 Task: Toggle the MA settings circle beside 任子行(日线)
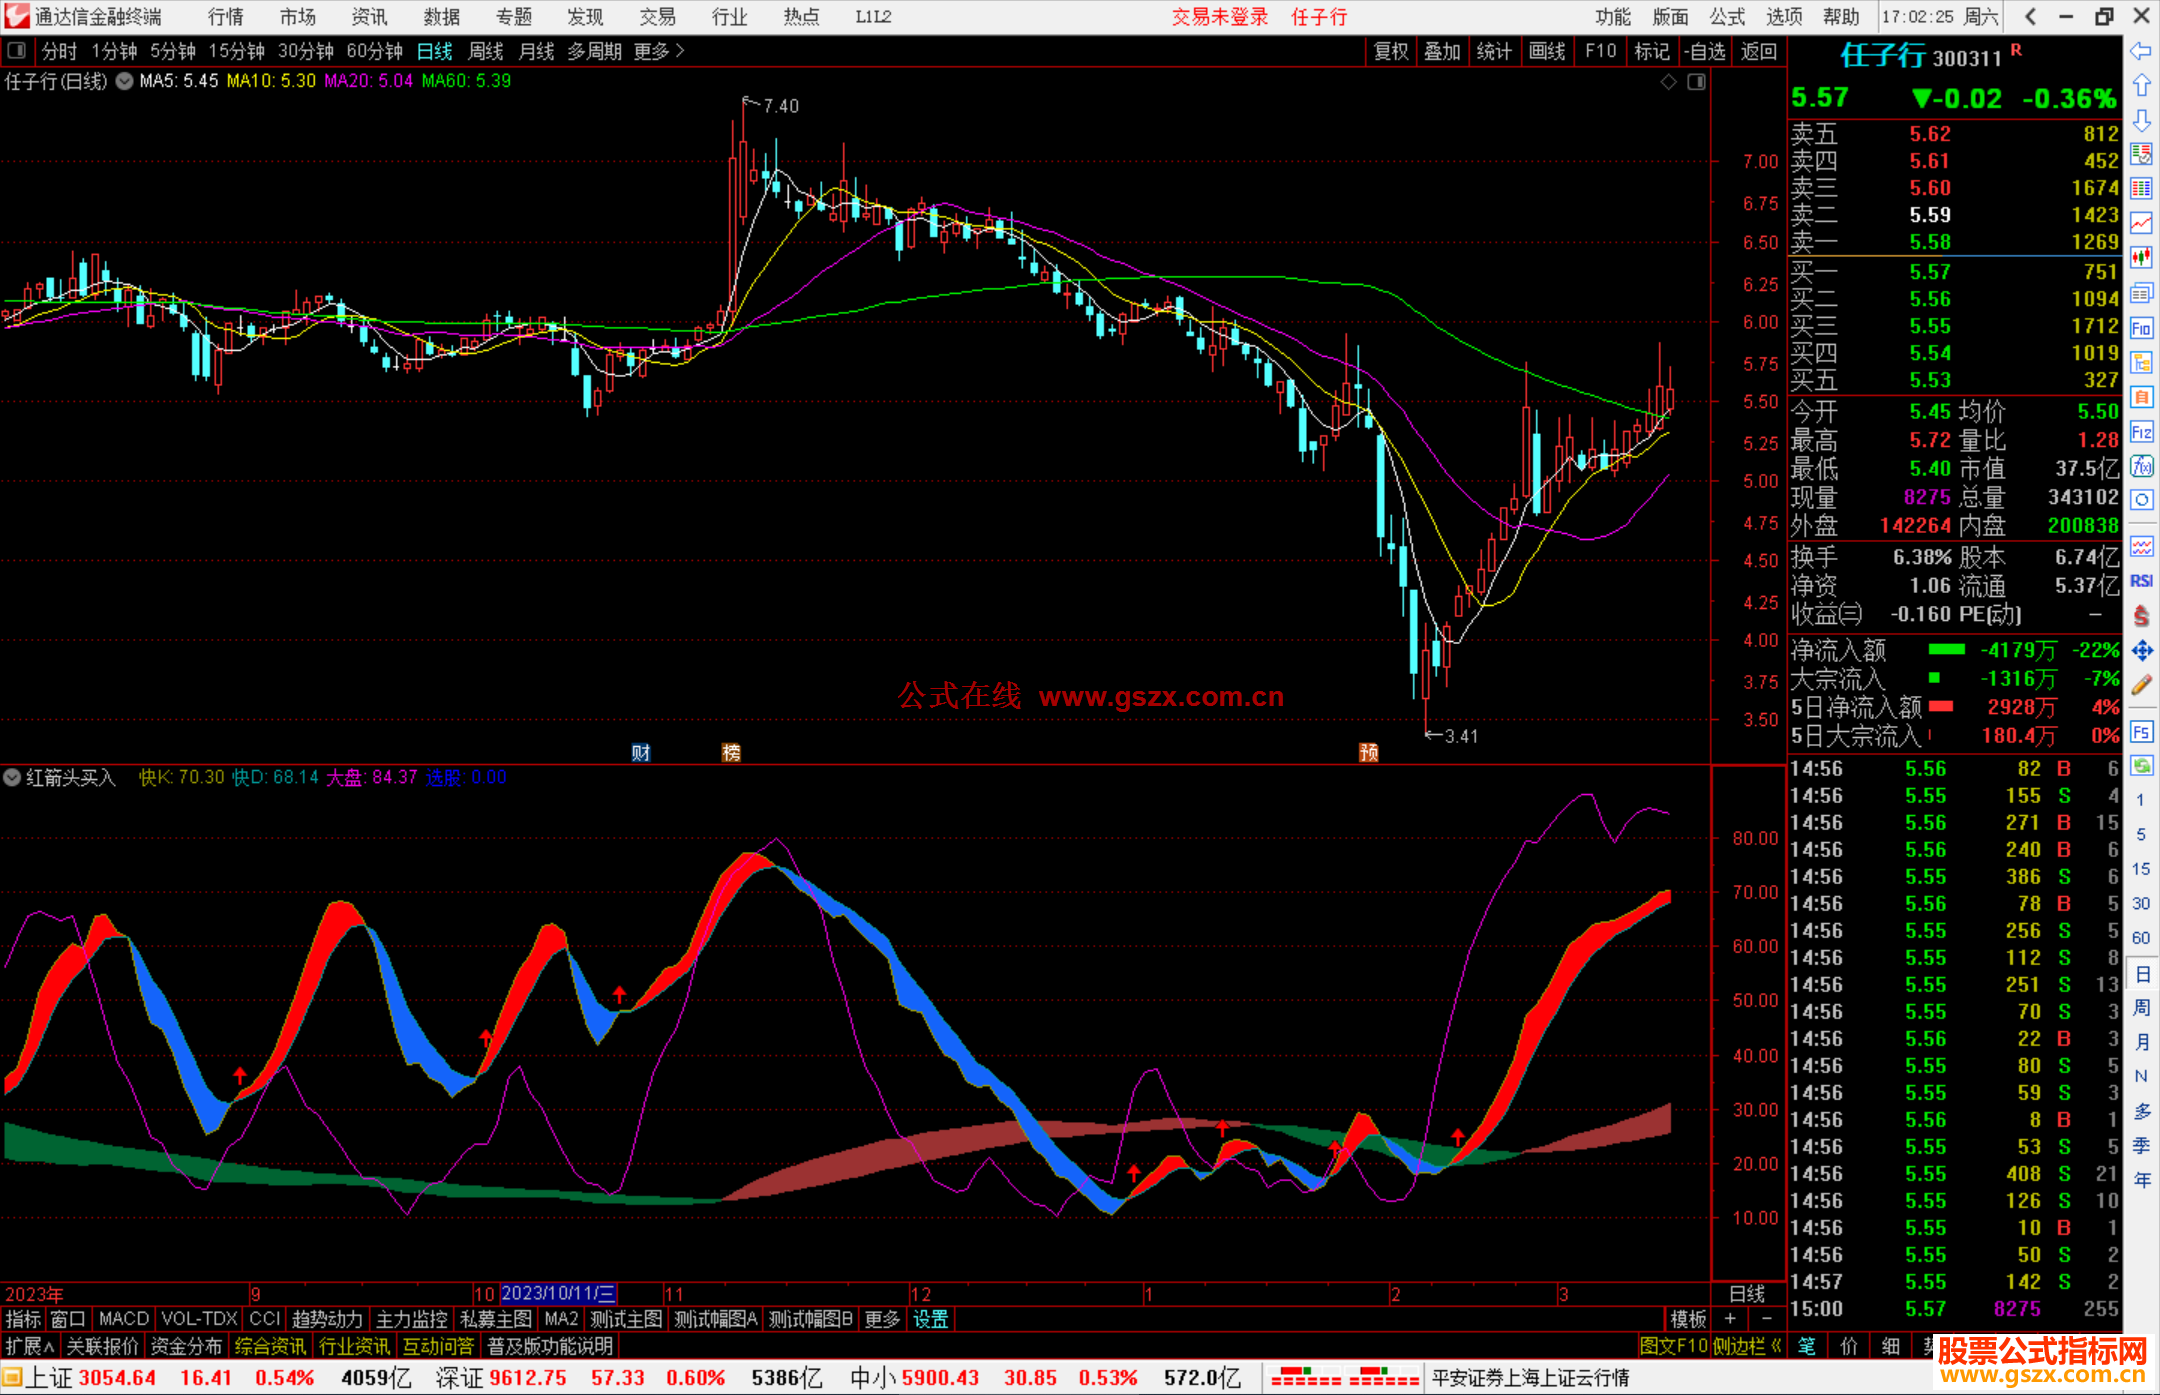[124, 81]
